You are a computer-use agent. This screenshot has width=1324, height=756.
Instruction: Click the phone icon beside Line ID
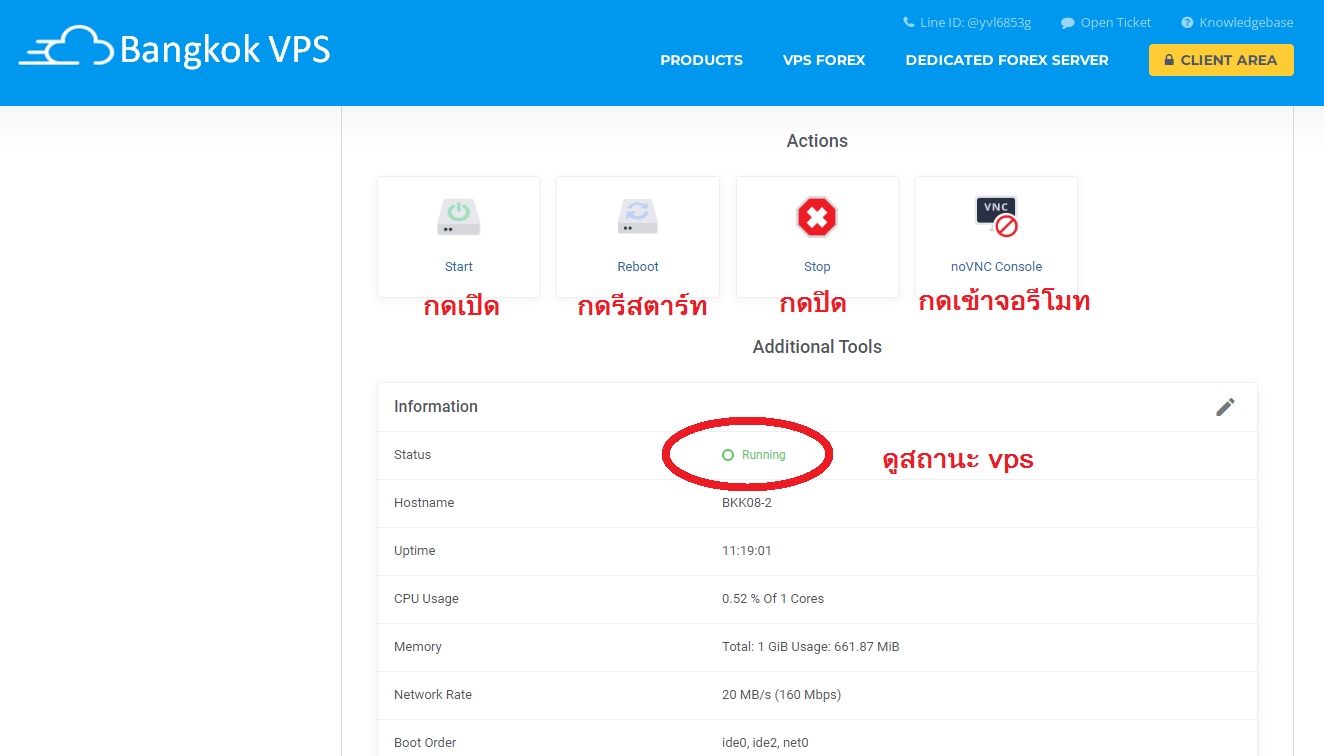point(909,22)
